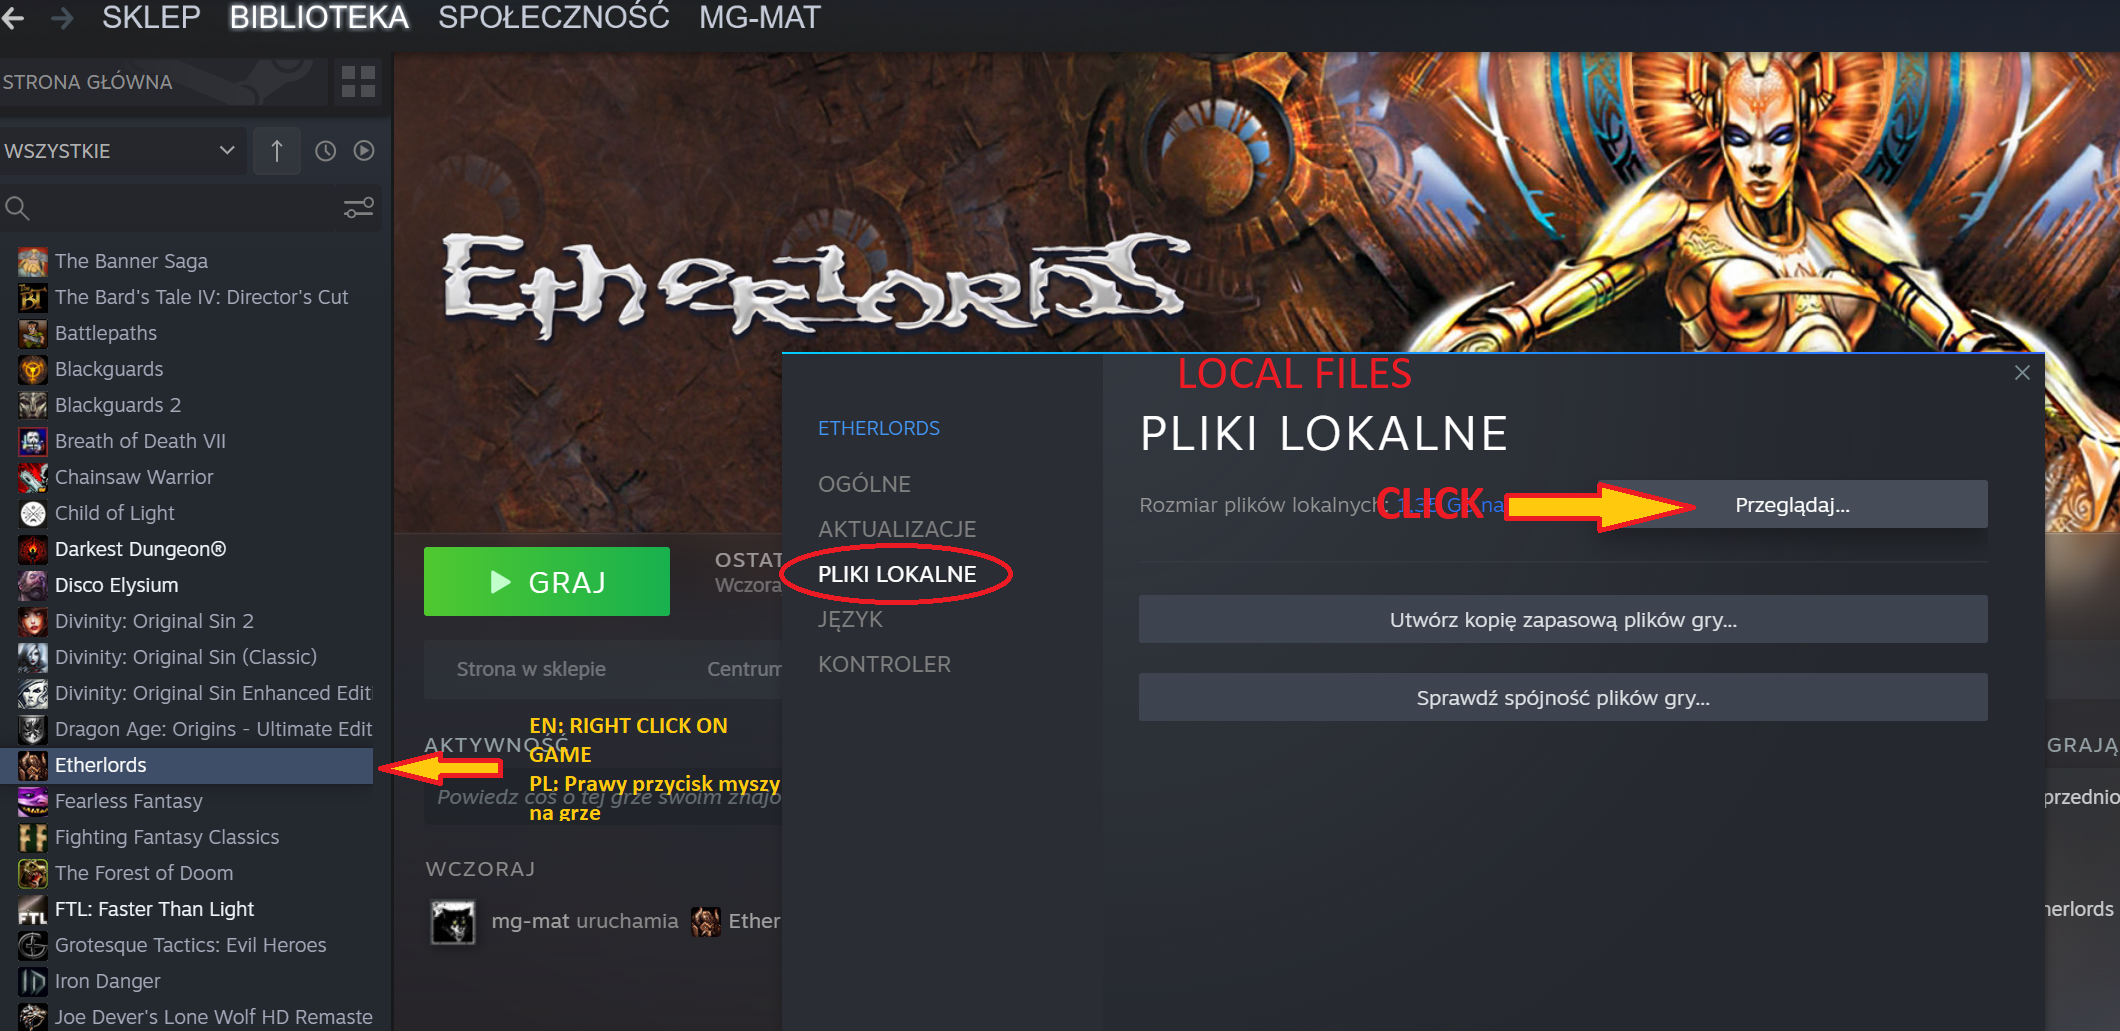The width and height of the screenshot is (2120, 1031).
Task: Click the library search magnifier icon
Action: tap(17, 208)
